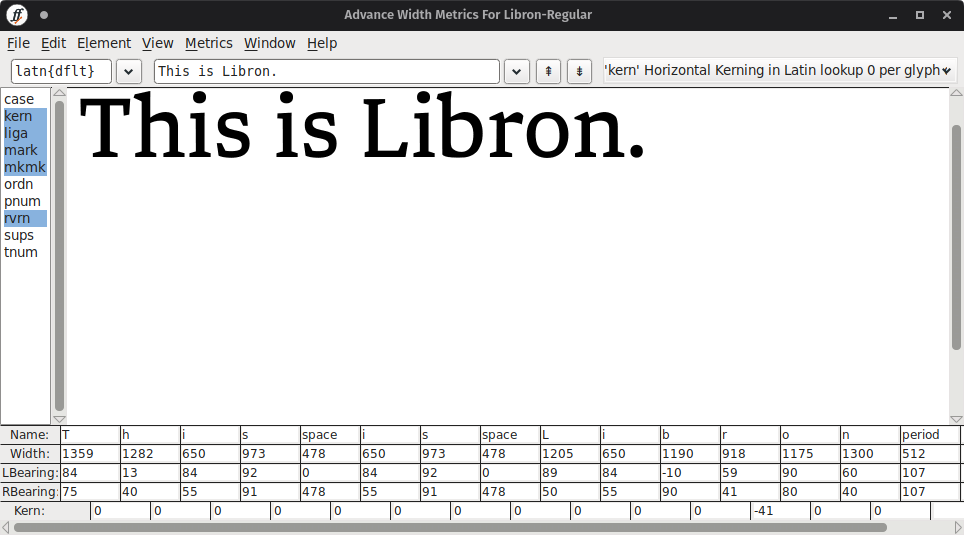The image size is (964, 535).
Task: Open the Help menu
Action: (322, 43)
